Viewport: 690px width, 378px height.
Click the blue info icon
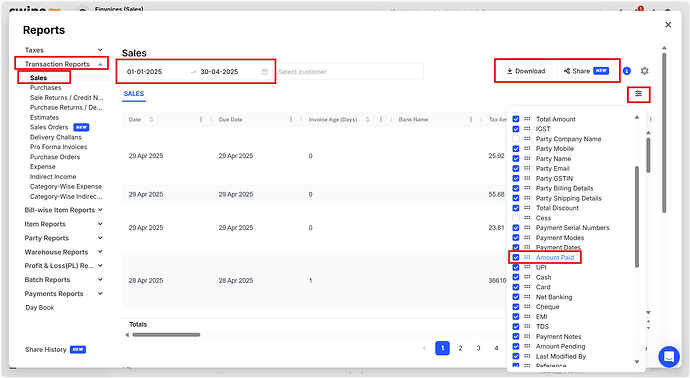[627, 71]
